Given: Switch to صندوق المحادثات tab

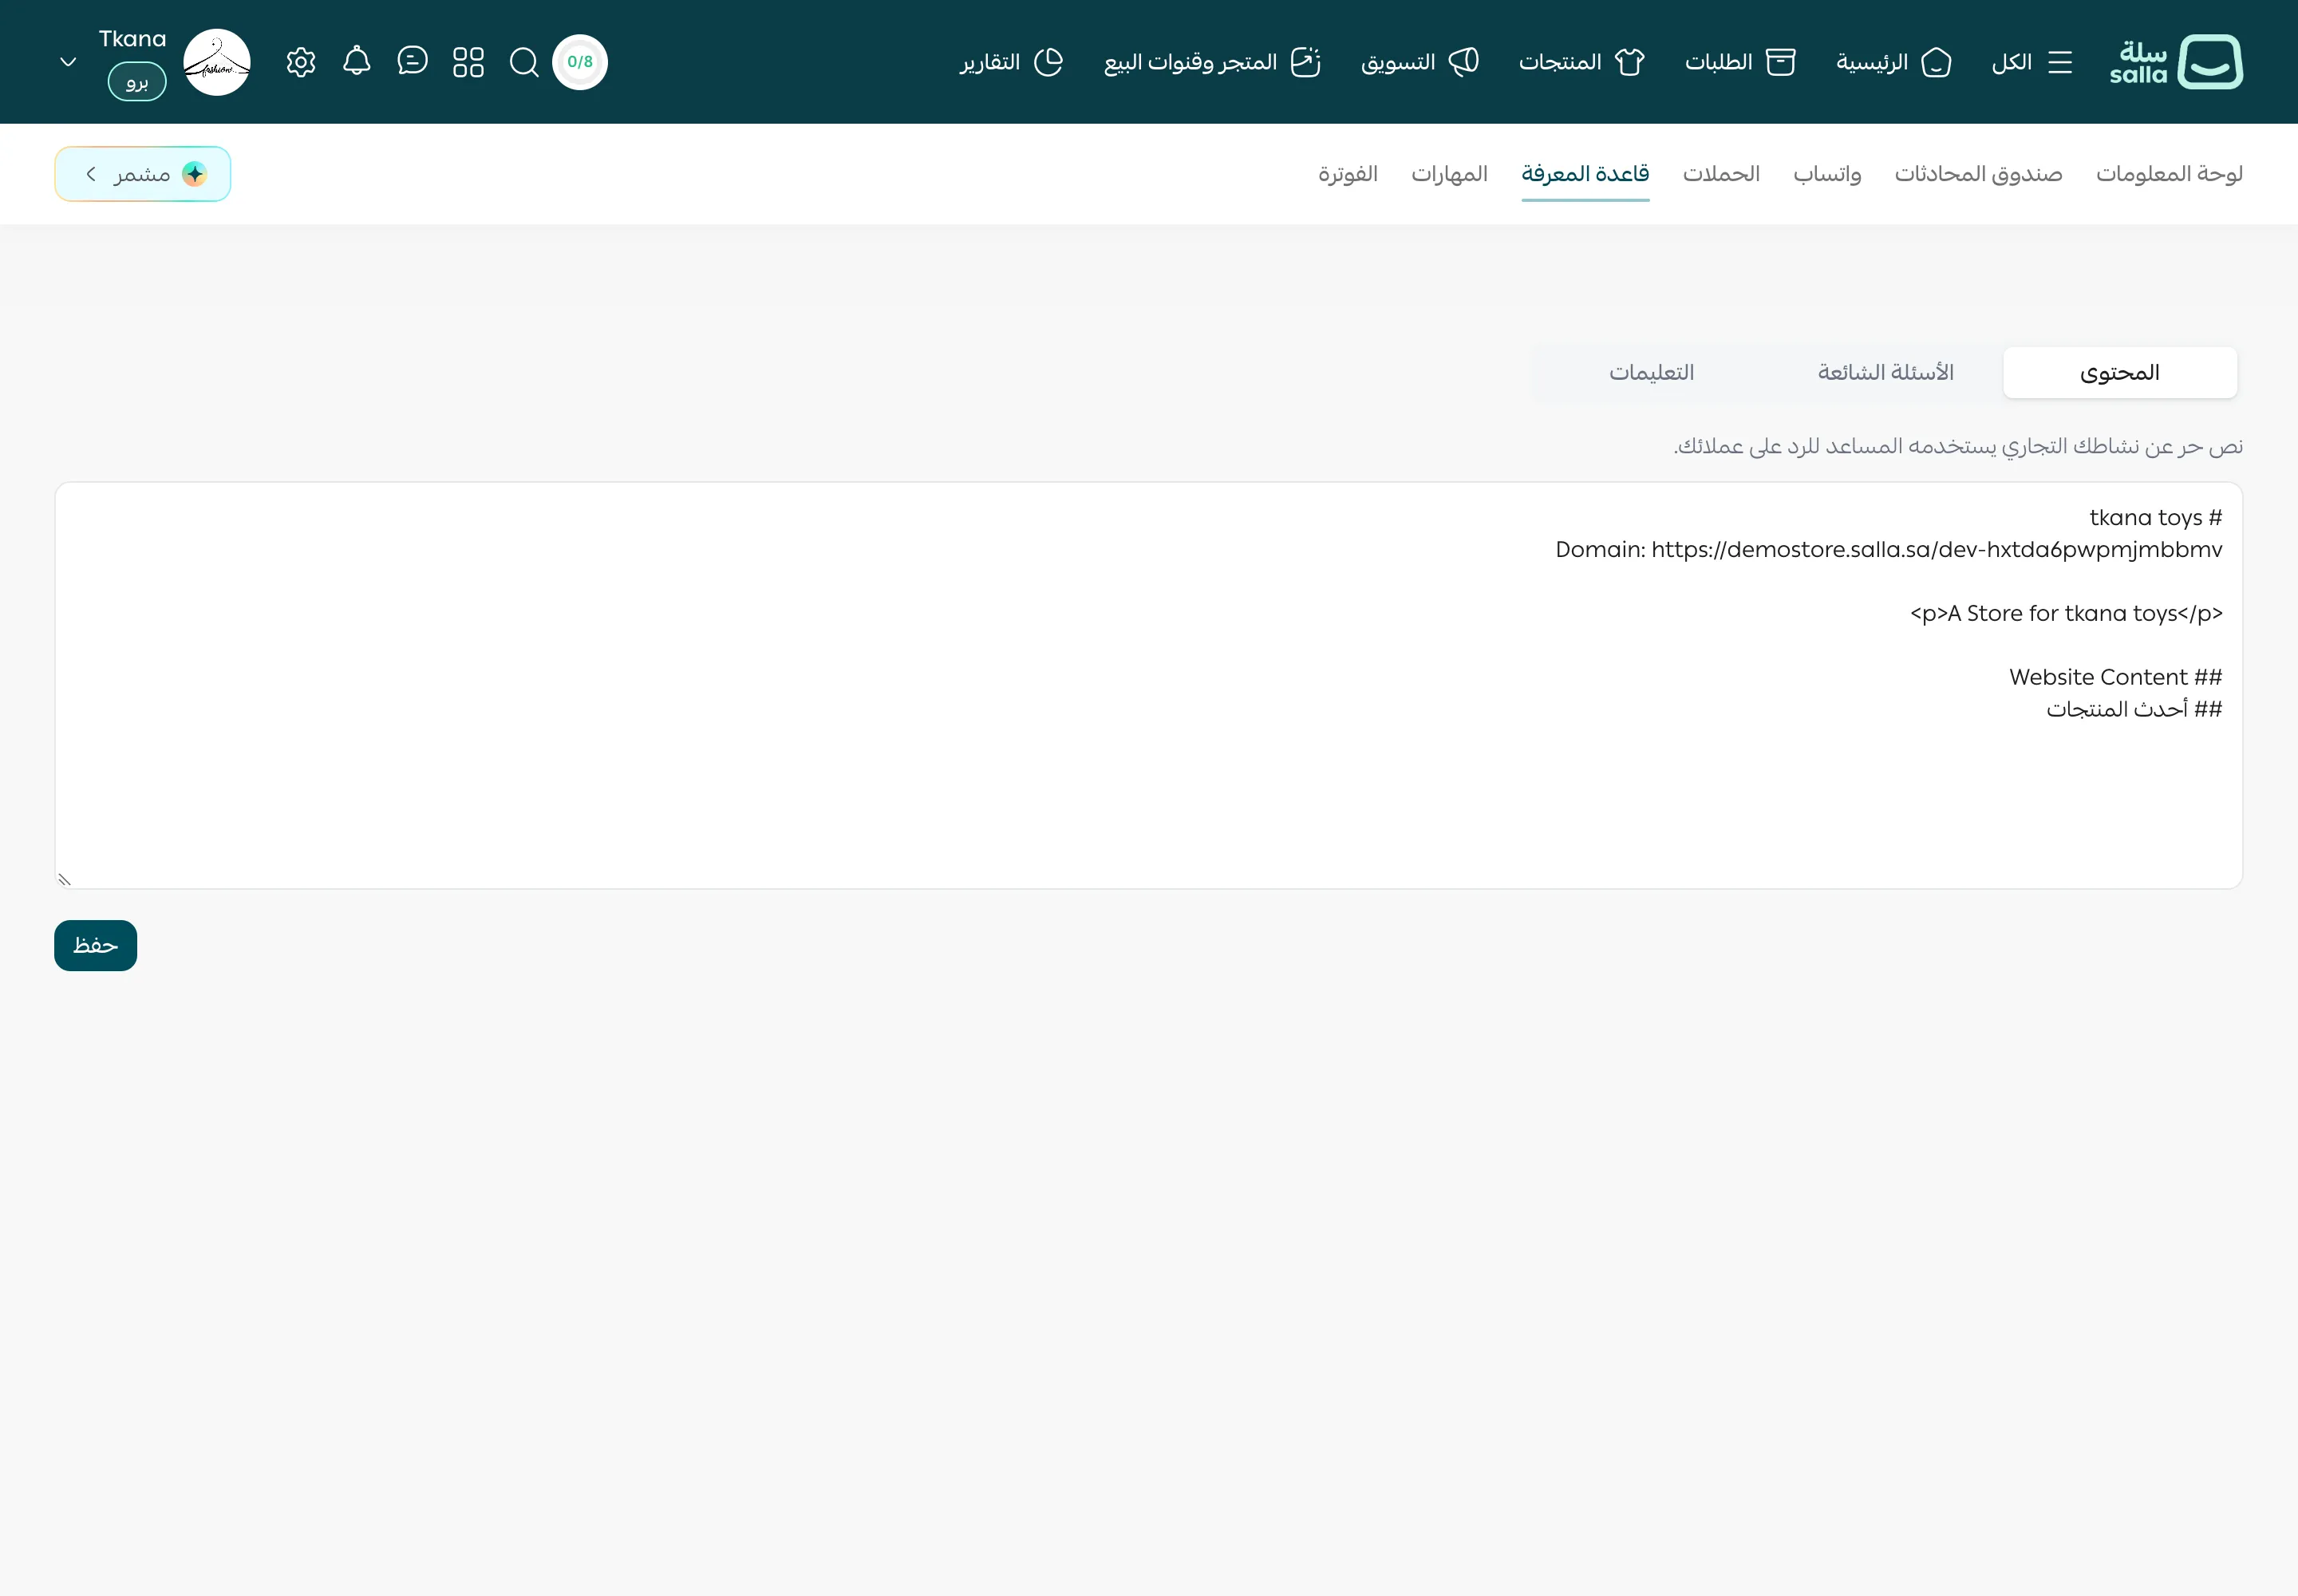Looking at the screenshot, I should [x=1978, y=174].
